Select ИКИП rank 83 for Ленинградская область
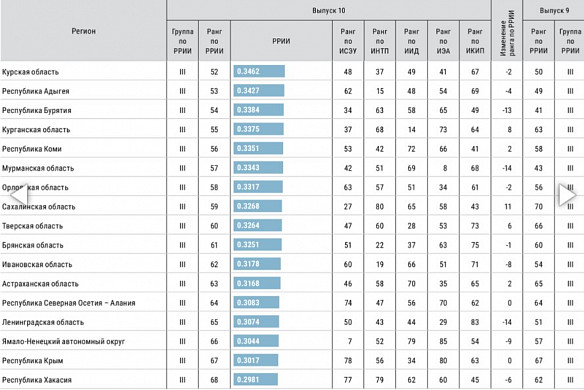This screenshot has width=584, height=390. pyautogui.click(x=475, y=322)
